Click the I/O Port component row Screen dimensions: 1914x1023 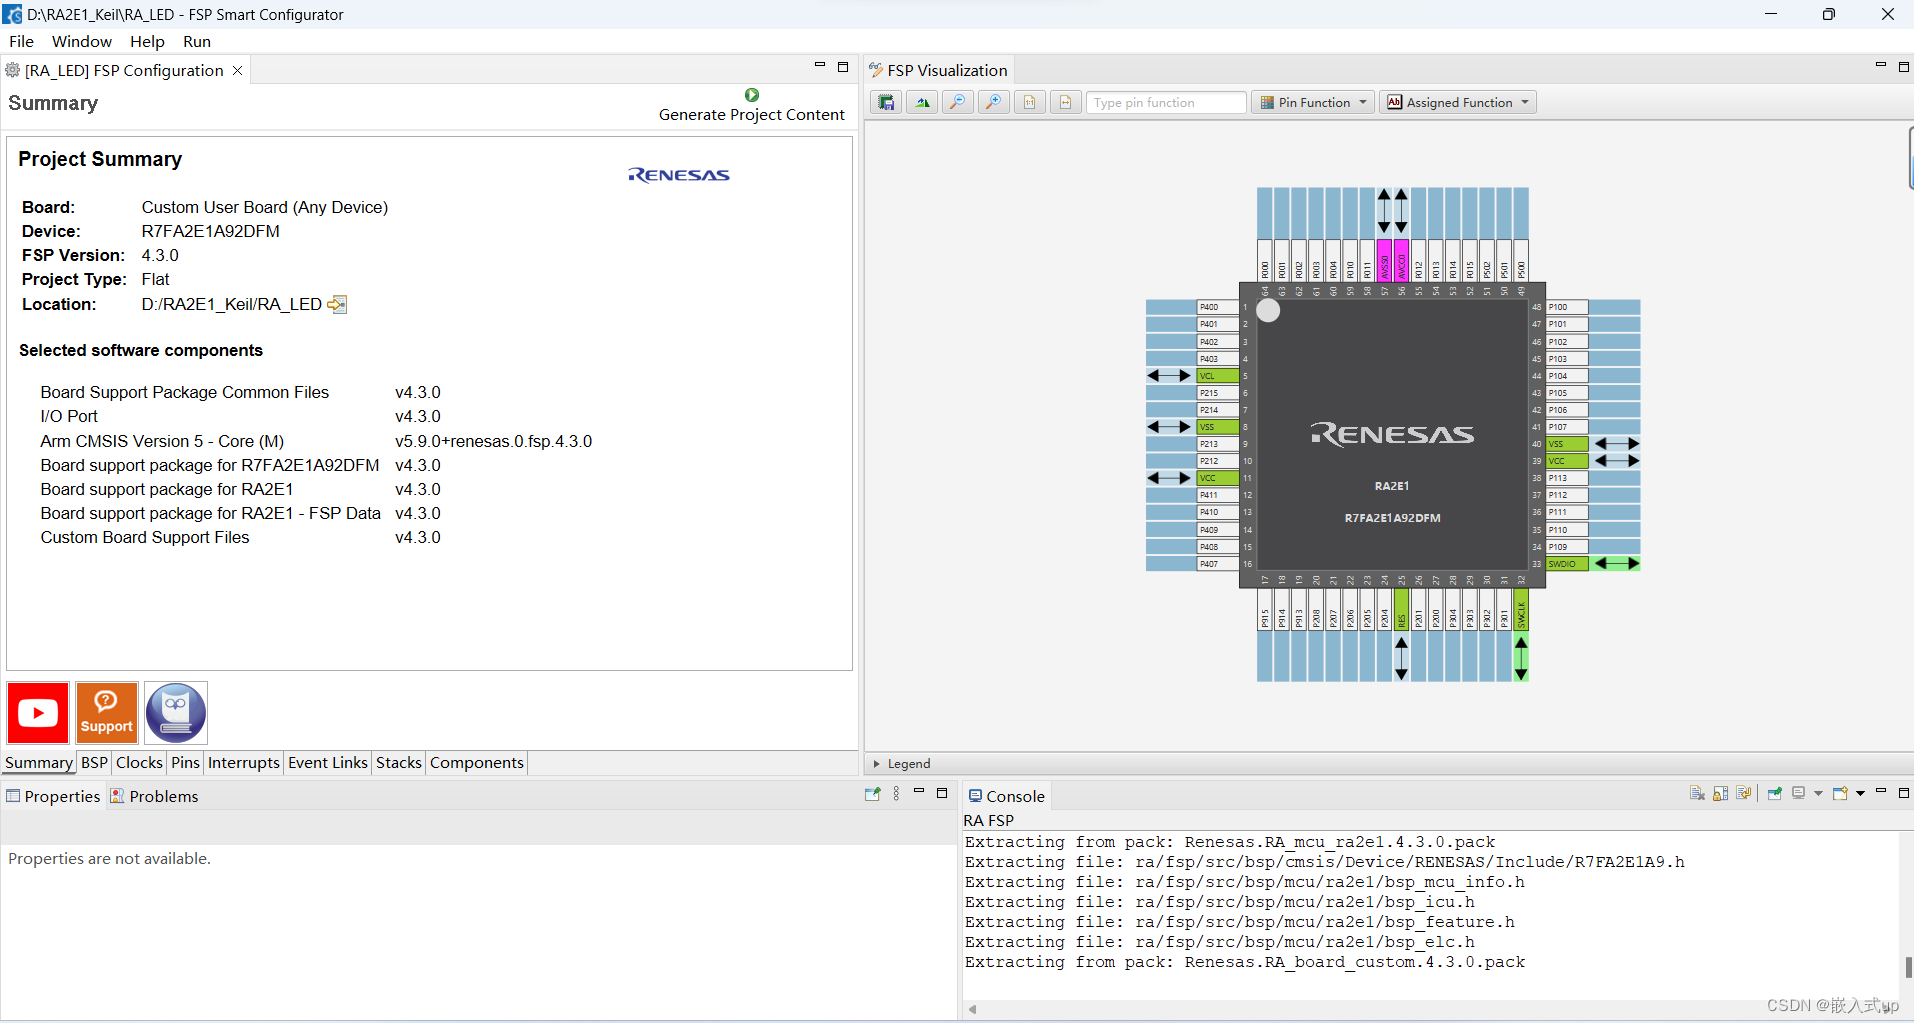tap(240, 416)
